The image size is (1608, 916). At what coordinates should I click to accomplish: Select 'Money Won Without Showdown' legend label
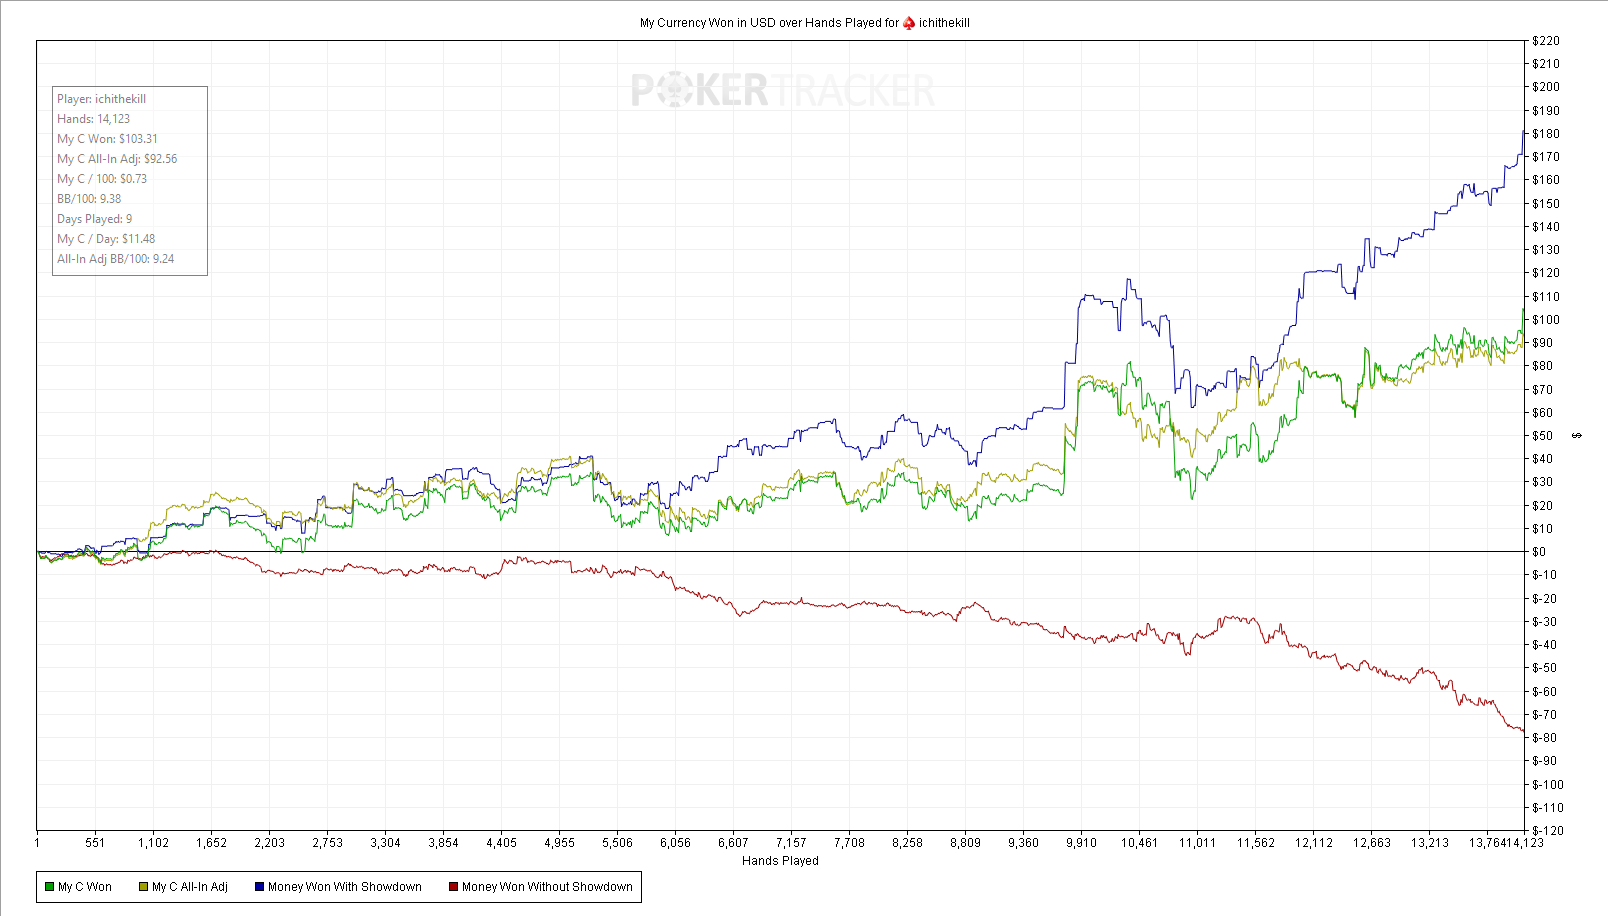[x=547, y=887]
